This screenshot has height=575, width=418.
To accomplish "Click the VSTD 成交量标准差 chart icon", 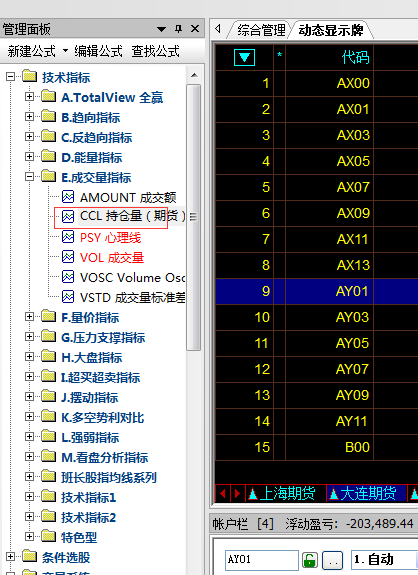I will pyautogui.click(x=68, y=297).
